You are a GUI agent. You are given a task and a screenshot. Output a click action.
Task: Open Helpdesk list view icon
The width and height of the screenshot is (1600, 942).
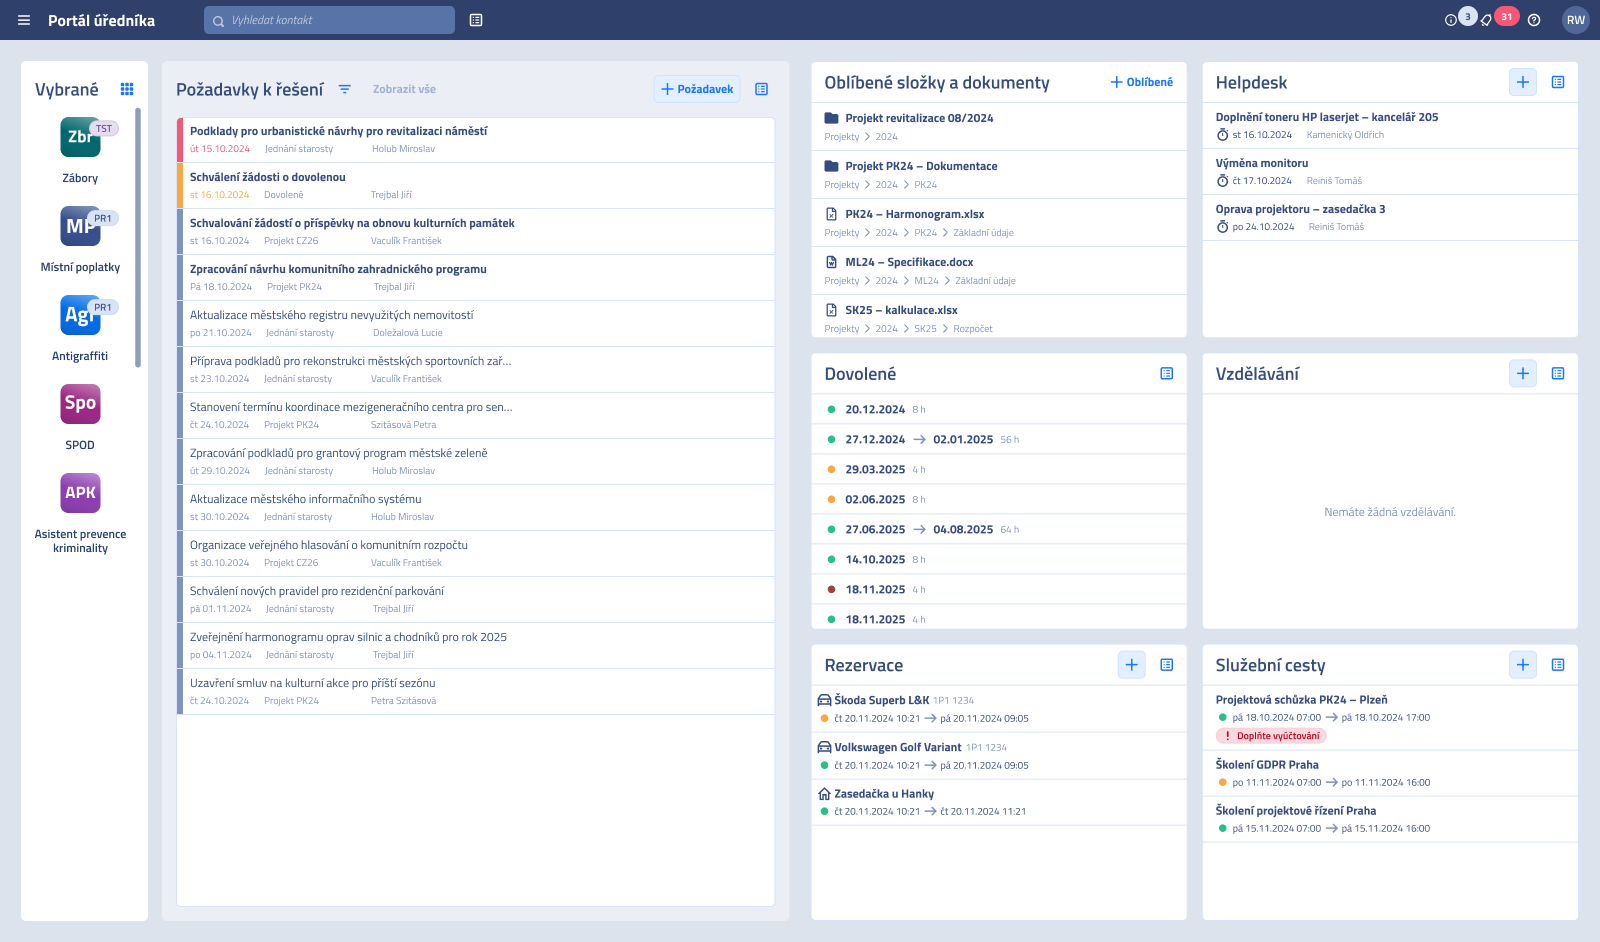pos(1558,82)
